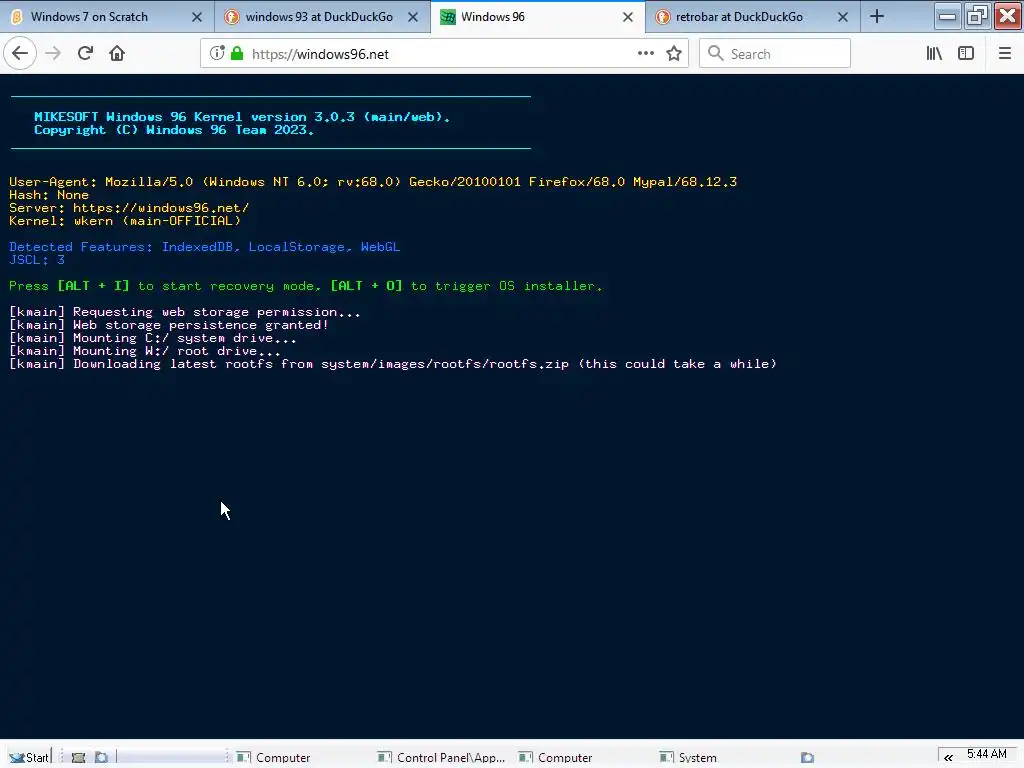Click the green secure connection padlock

[x=237, y=54]
